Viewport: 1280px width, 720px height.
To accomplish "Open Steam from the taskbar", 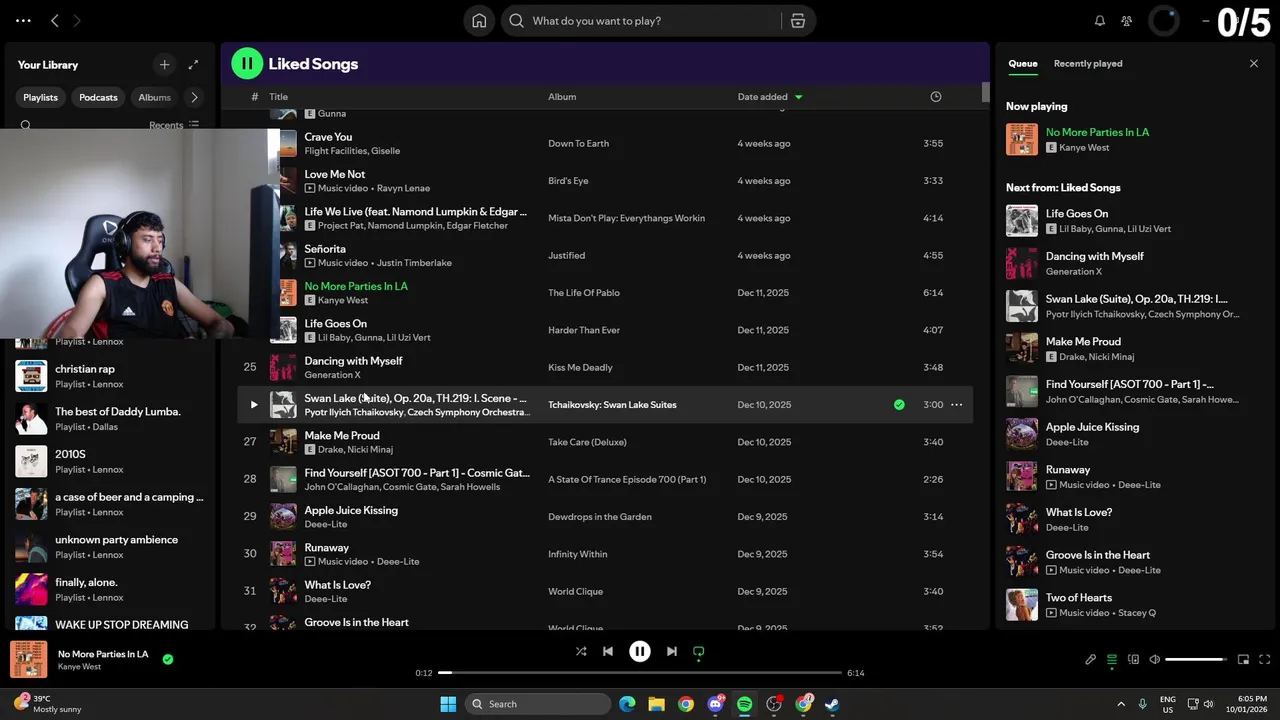I will coord(832,704).
